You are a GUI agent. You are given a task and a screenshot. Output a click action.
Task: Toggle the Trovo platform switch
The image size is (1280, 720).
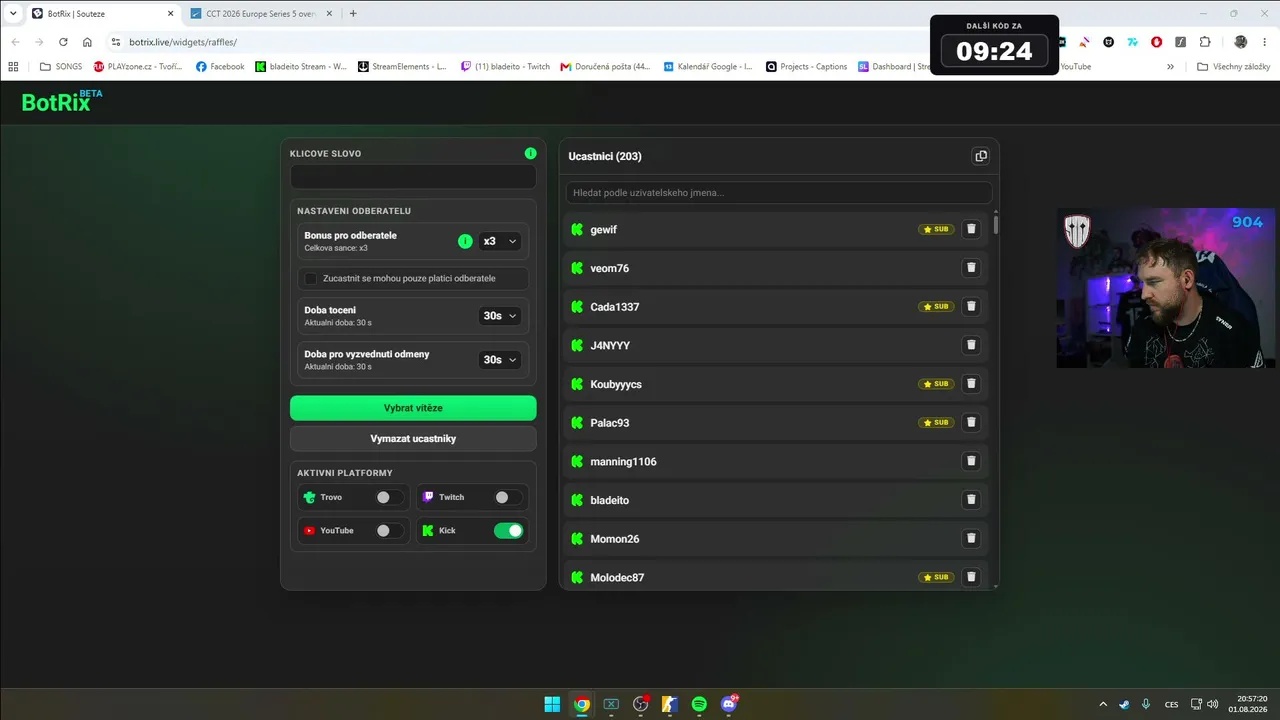tap(389, 497)
